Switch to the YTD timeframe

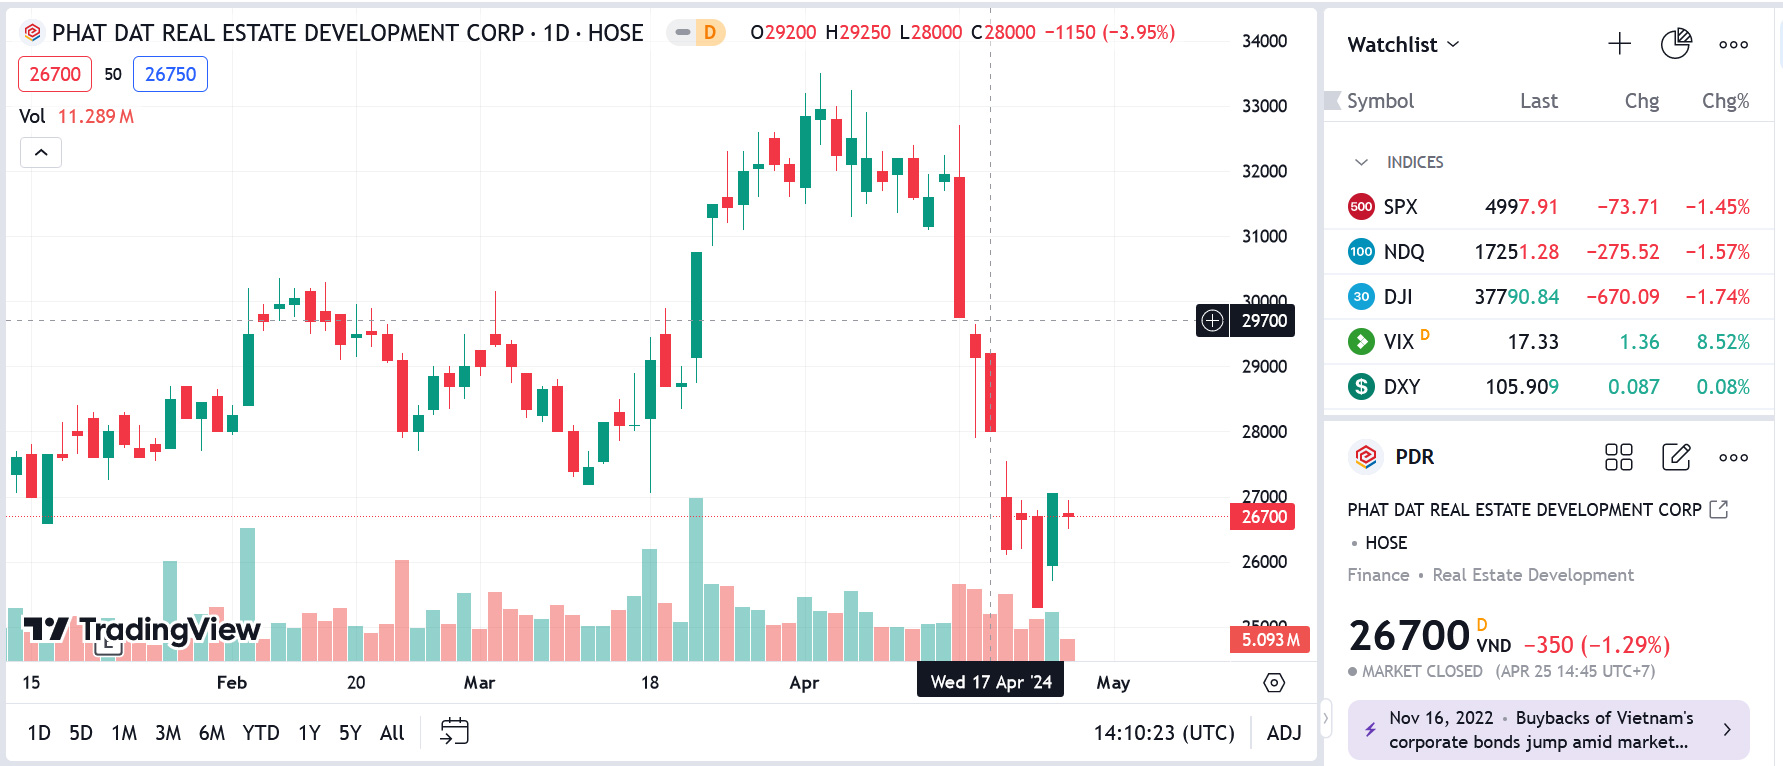coord(261,732)
